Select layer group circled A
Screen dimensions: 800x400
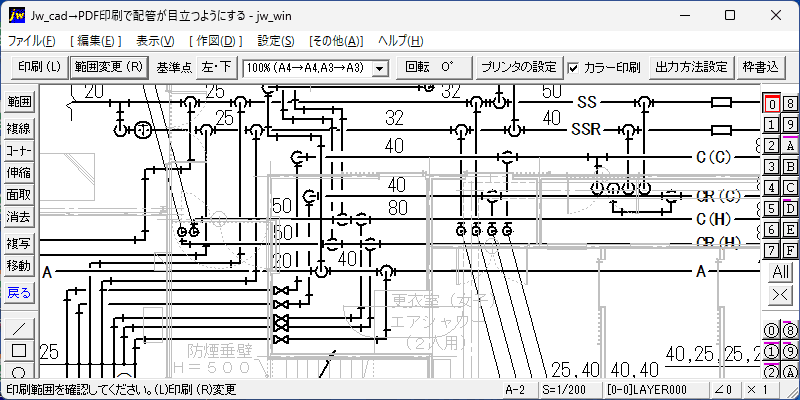pos(790,371)
